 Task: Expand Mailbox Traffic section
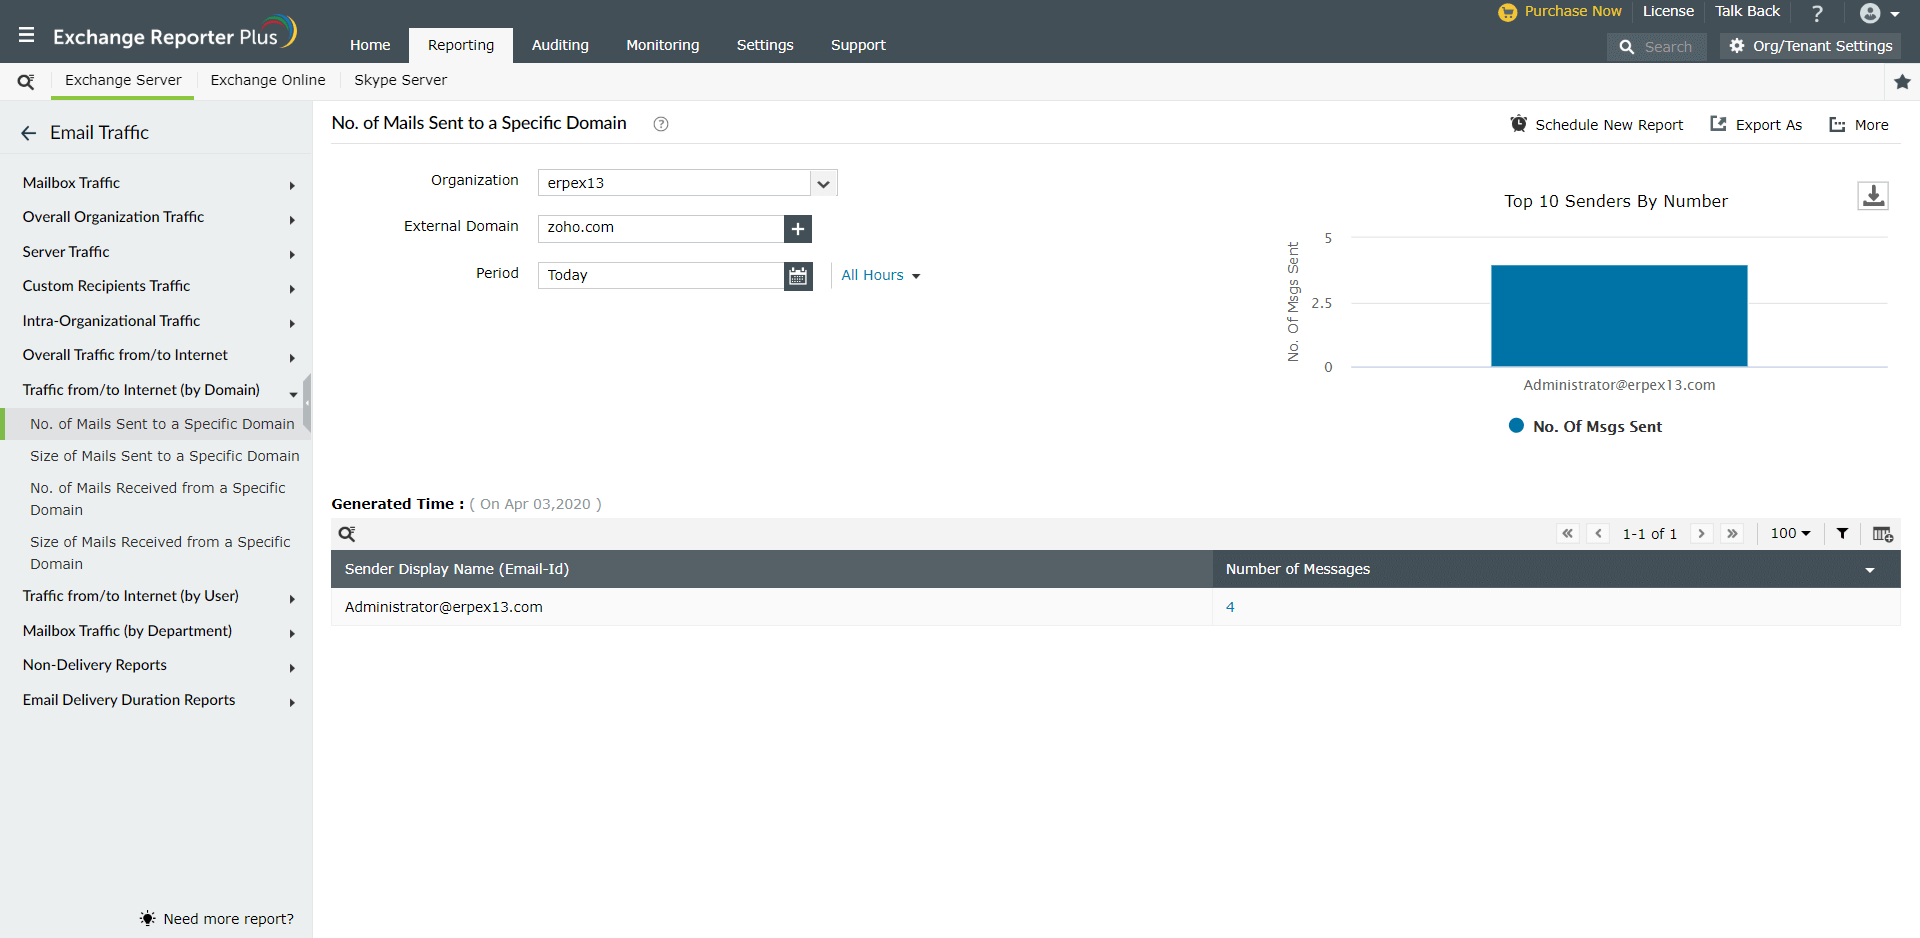click(292, 185)
